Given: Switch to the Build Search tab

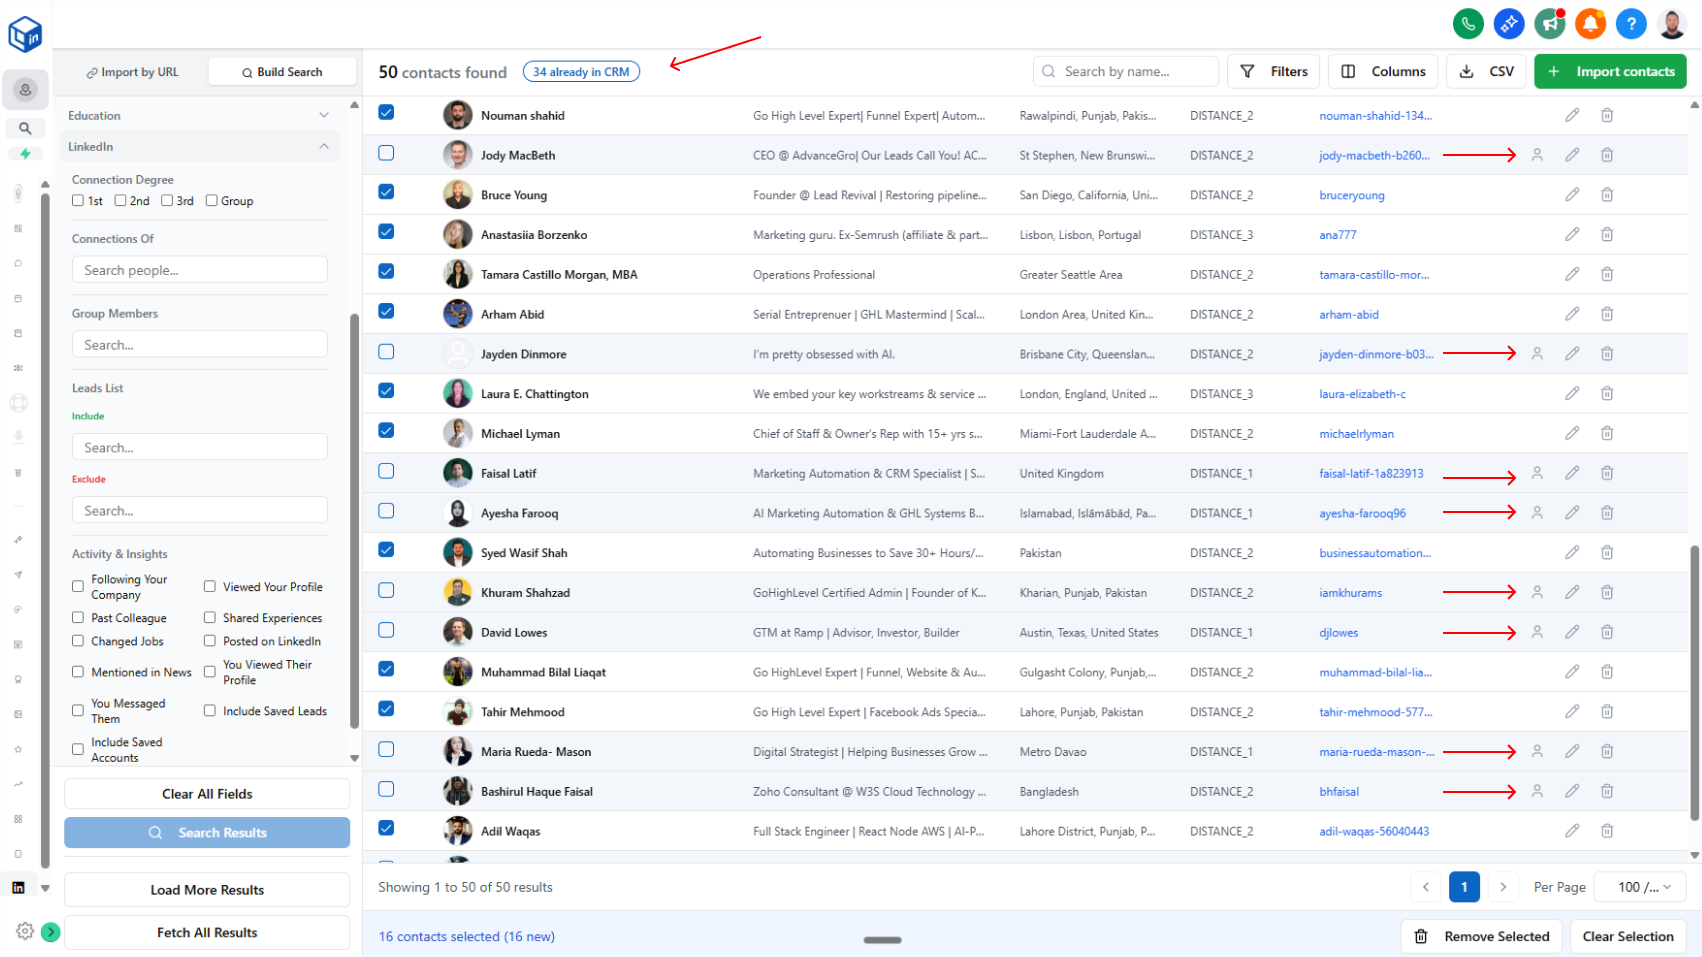Looking at the screenshot, I should coord(282,71).
